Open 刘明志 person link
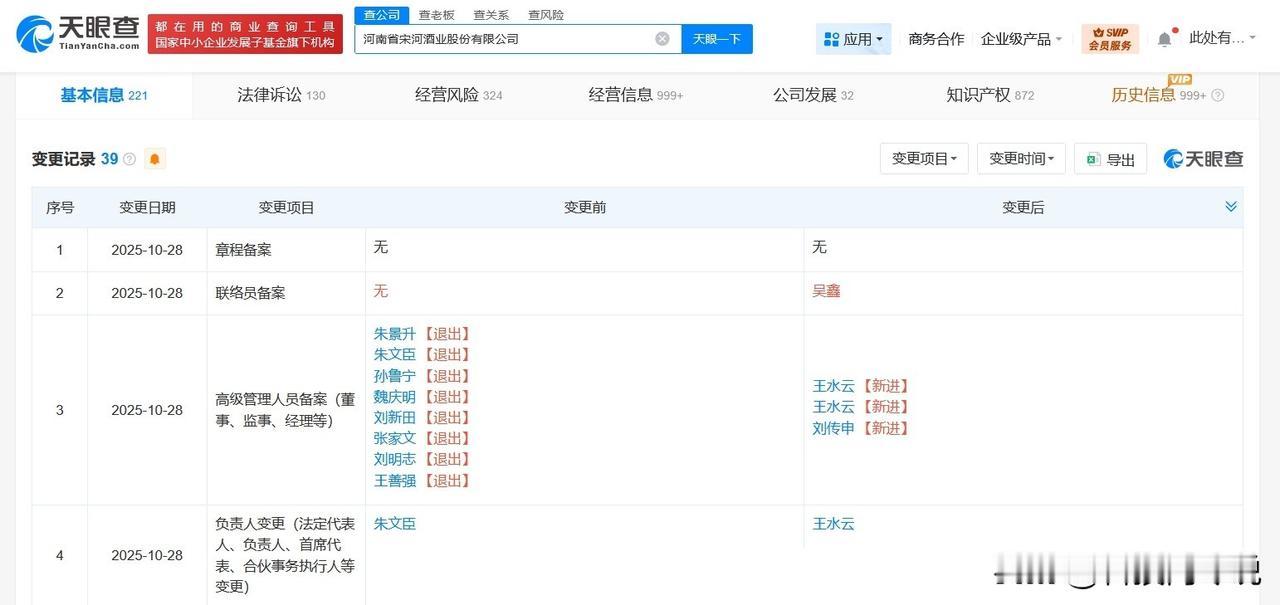This screenshot has height=605, width=1280. coord(395,460)
